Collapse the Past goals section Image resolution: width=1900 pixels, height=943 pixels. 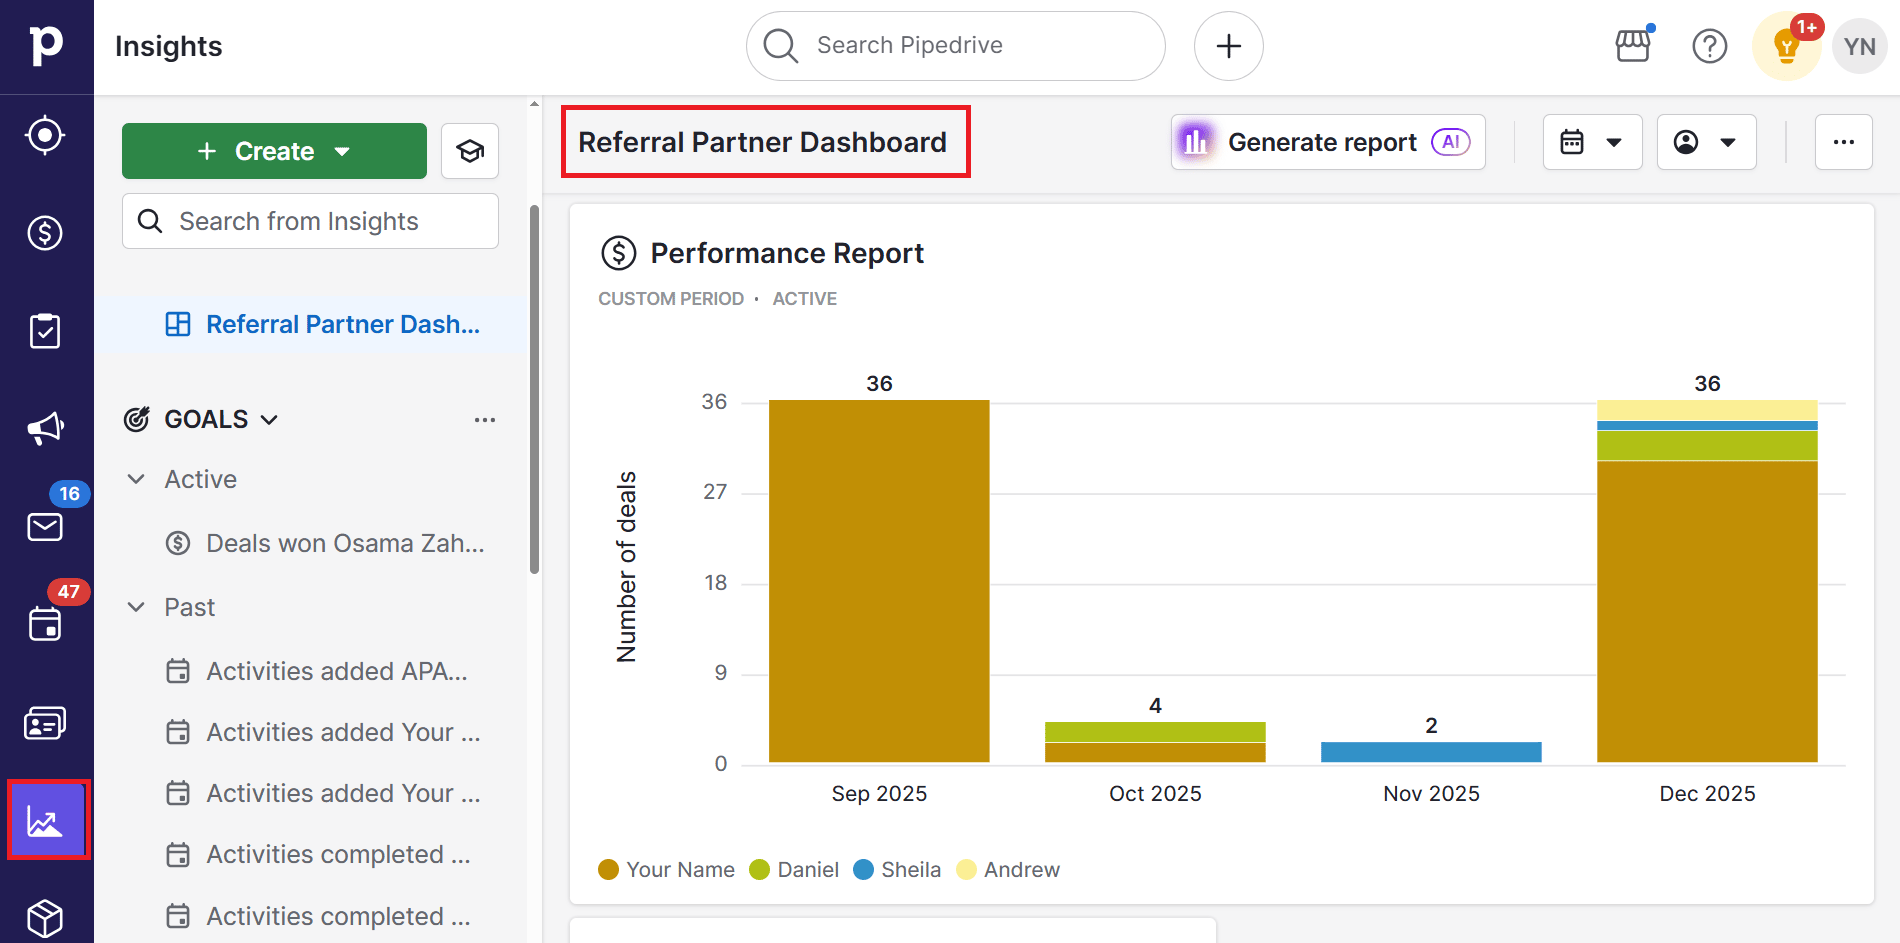[137, 607]
